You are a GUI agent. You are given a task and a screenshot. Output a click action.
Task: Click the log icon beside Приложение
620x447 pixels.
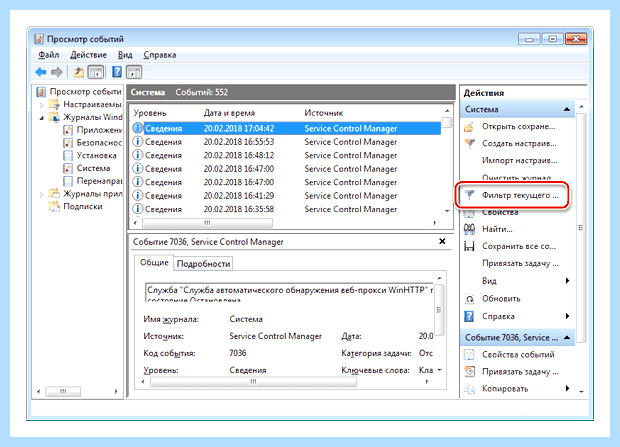coord(68,130)
